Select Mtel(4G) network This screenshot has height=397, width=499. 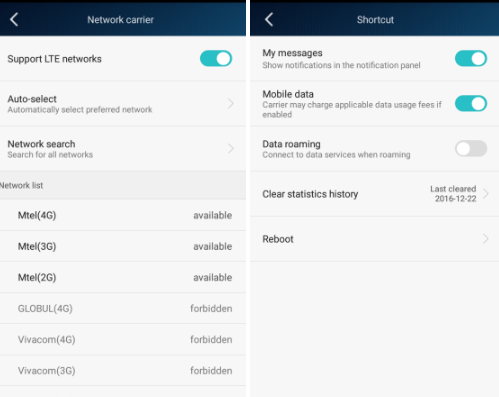tap(123, 215)
